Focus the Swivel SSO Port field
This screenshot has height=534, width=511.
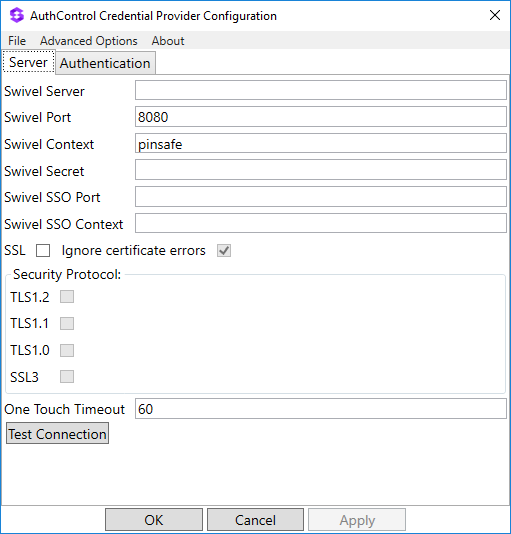click(x=321, y=197)
